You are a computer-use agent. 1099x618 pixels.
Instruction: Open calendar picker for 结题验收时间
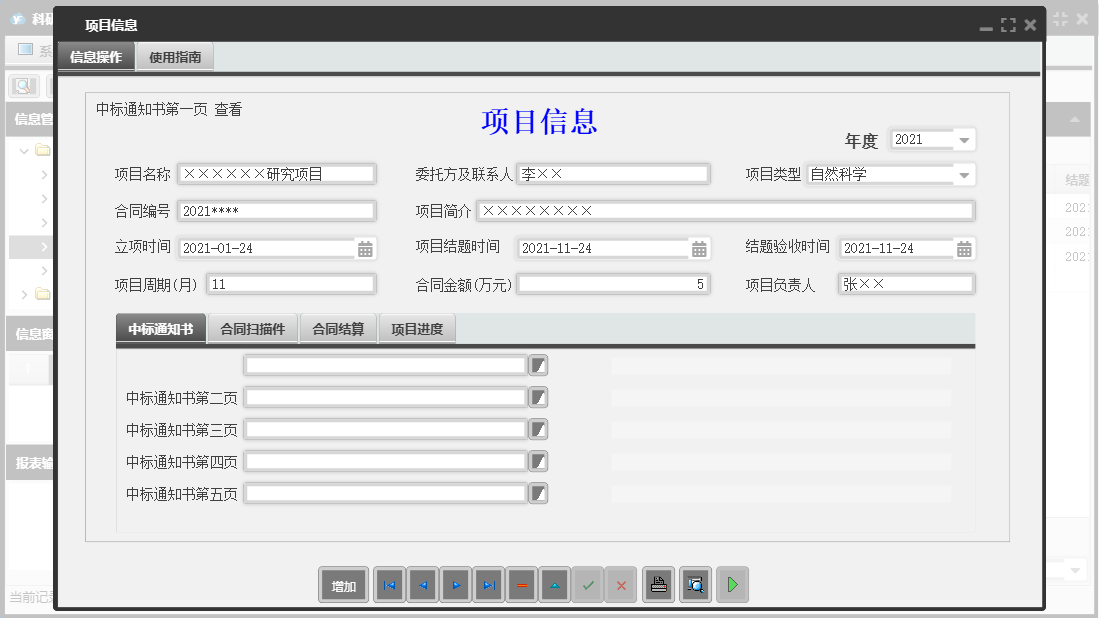[963, 247]
